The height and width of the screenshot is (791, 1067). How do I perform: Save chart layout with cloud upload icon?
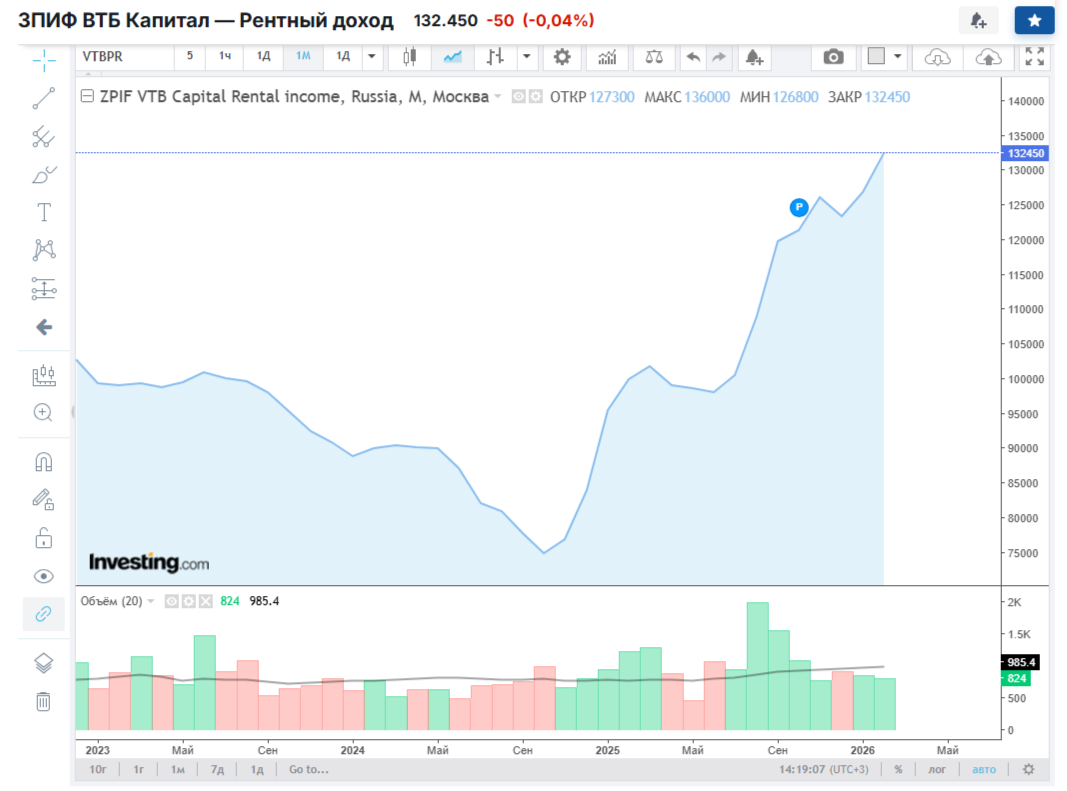pyautogui.click(x=988, y=57)
